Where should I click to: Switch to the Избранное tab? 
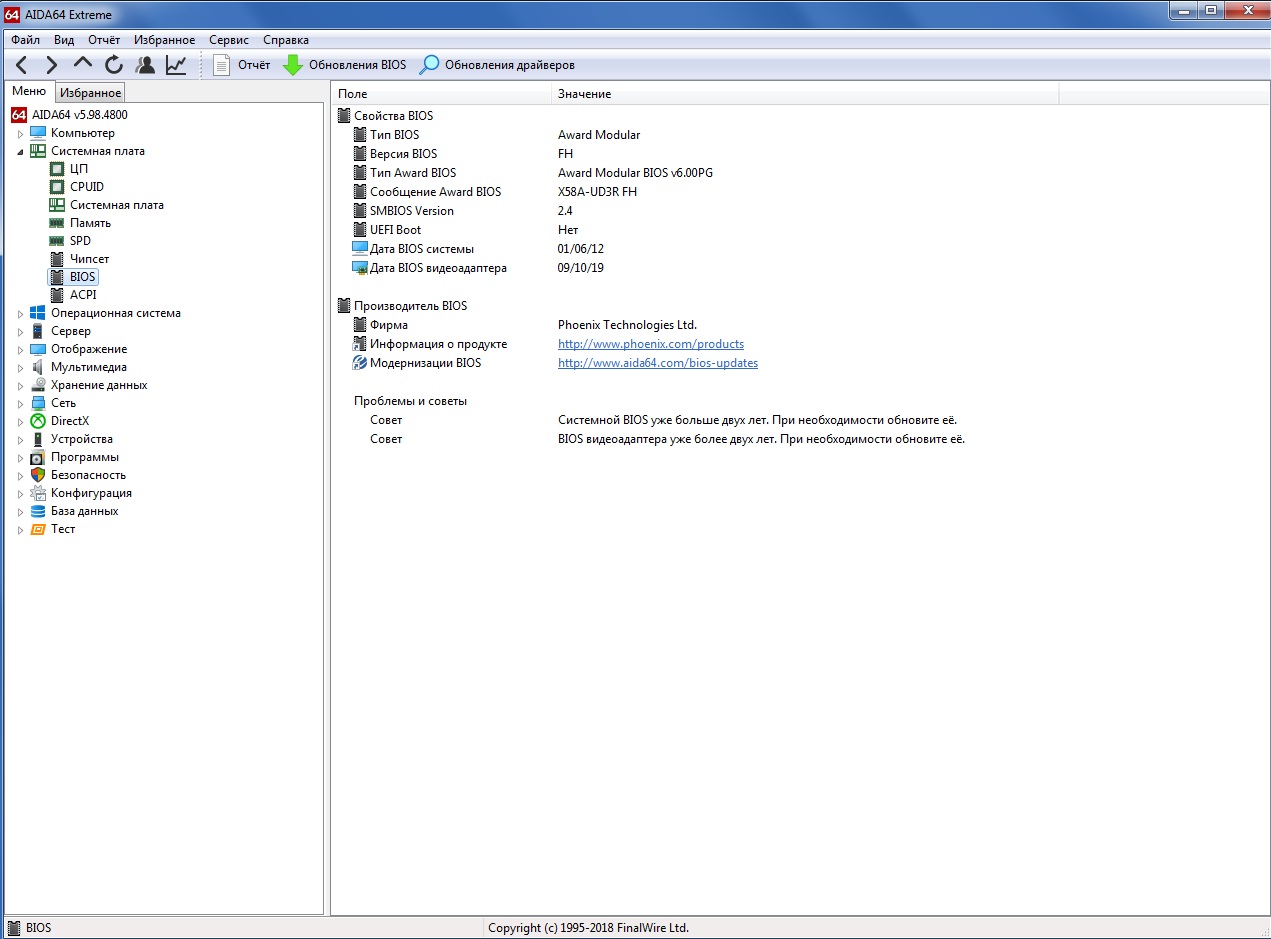(x=90, y=93)
